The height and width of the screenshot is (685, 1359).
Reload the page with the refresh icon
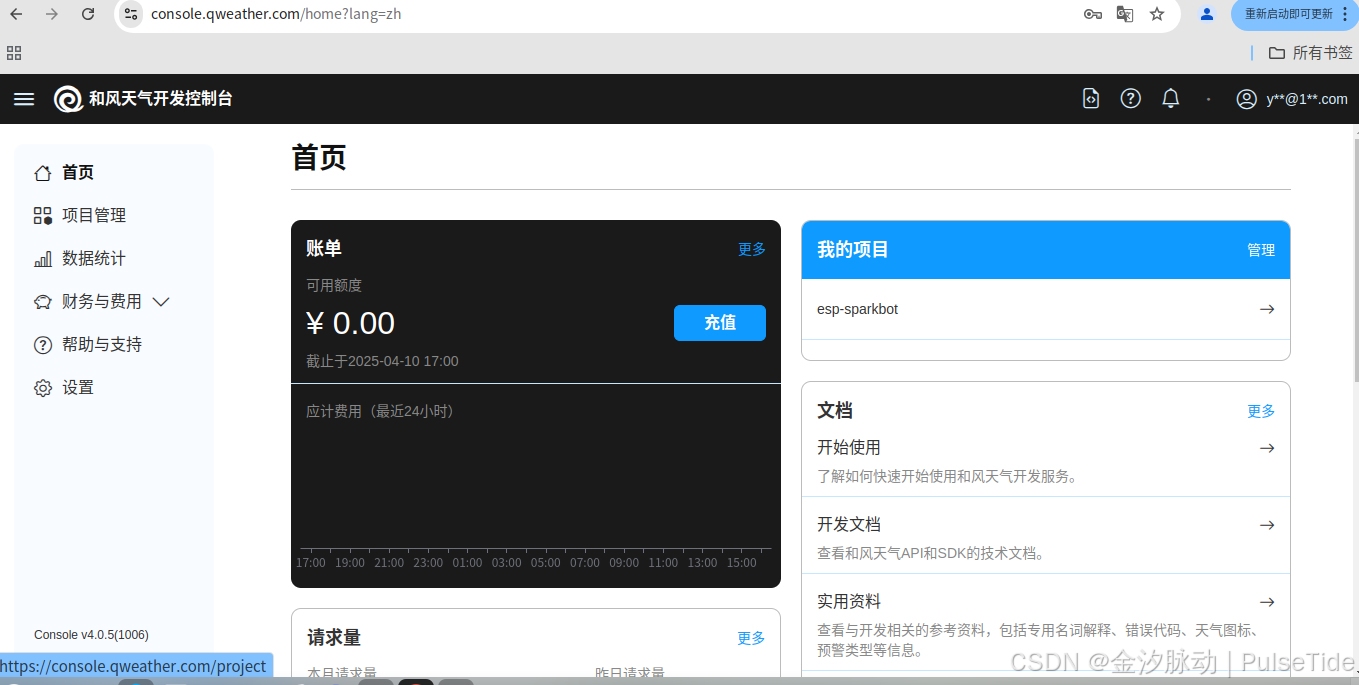click(88, 14)
